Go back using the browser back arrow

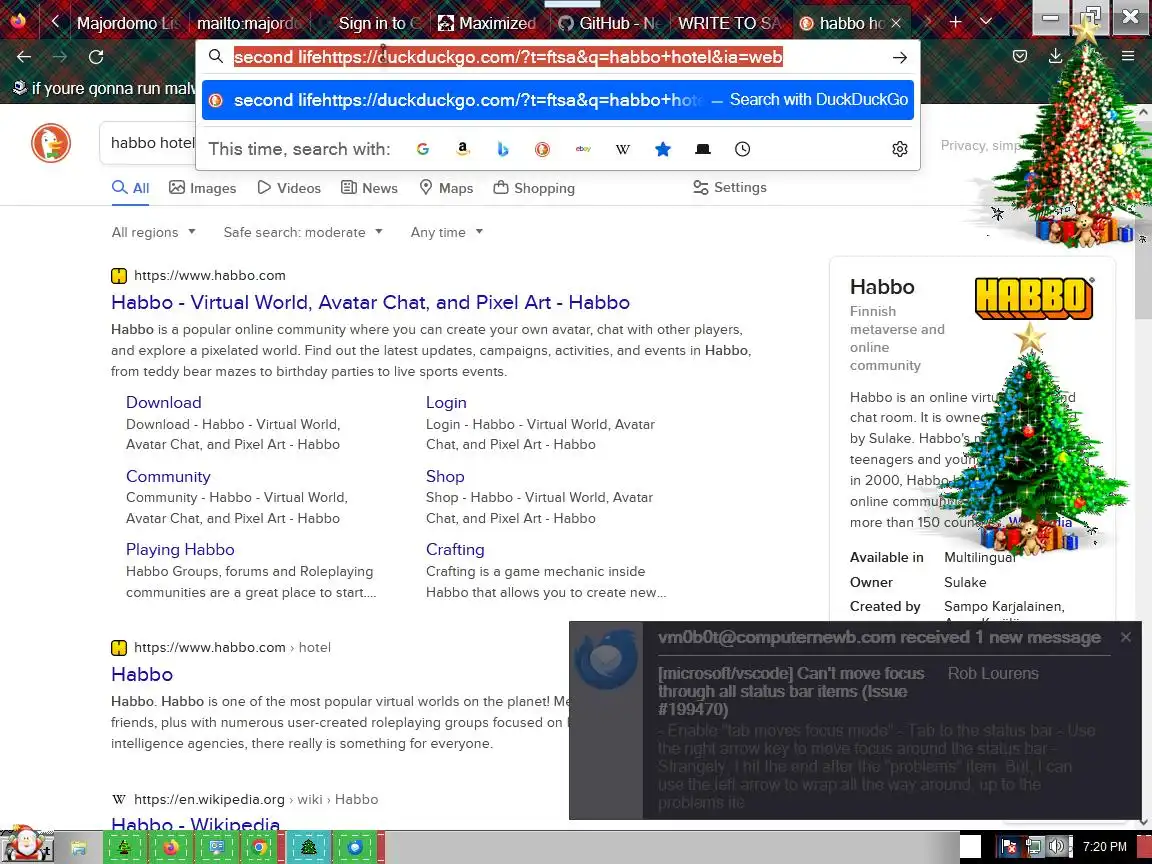(24, 57)
